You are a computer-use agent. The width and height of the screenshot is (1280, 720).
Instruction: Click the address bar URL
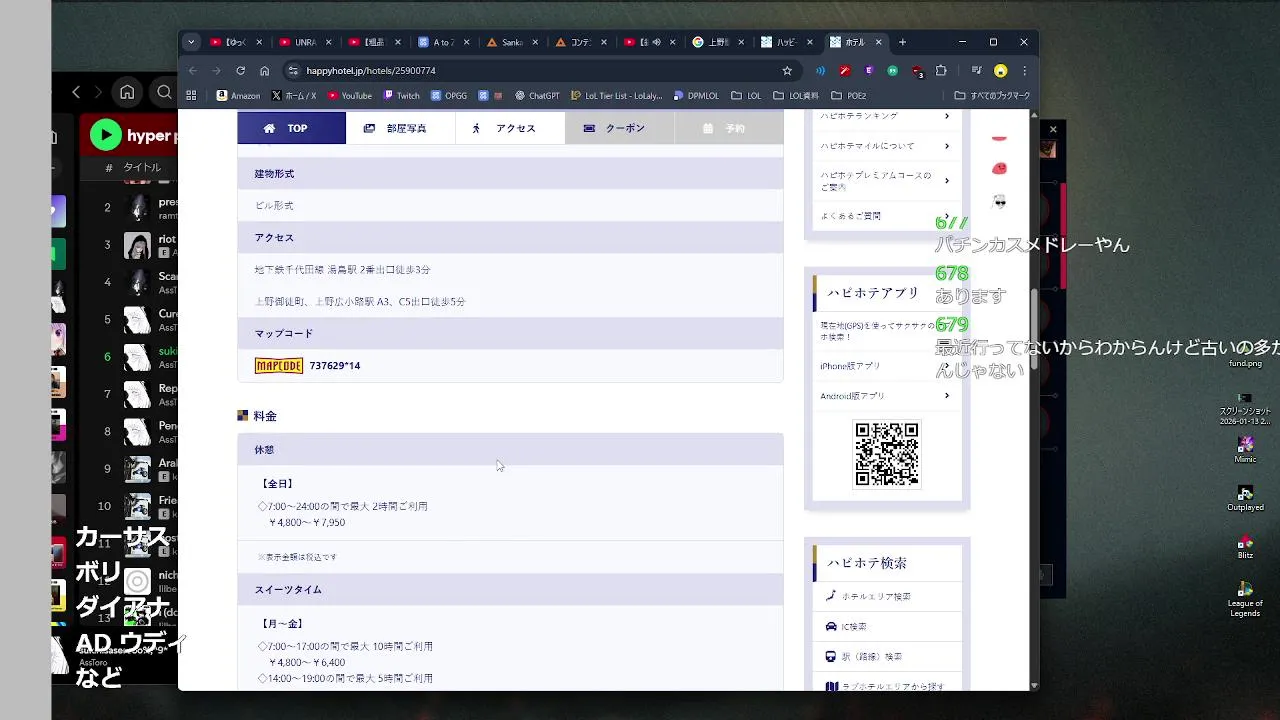click(371, 71)
